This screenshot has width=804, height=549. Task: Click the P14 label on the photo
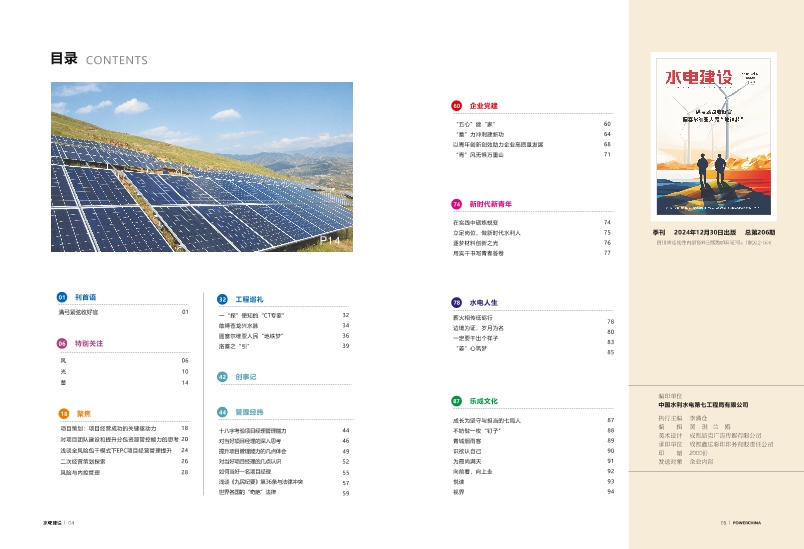[x=330, y=240]
